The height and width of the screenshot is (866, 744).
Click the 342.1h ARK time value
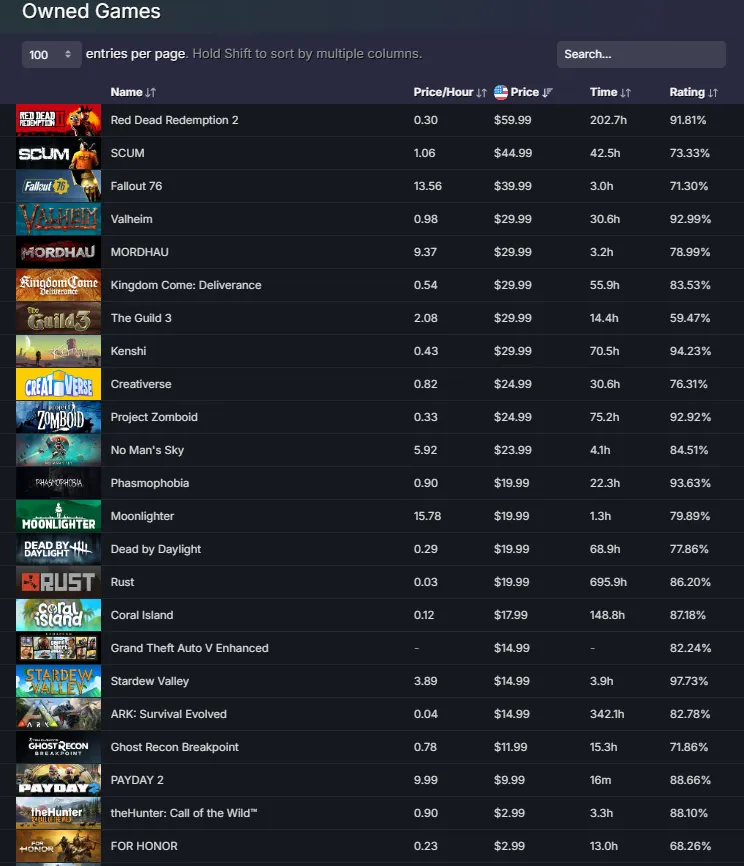pyautogui.click(x=607, y=714)
